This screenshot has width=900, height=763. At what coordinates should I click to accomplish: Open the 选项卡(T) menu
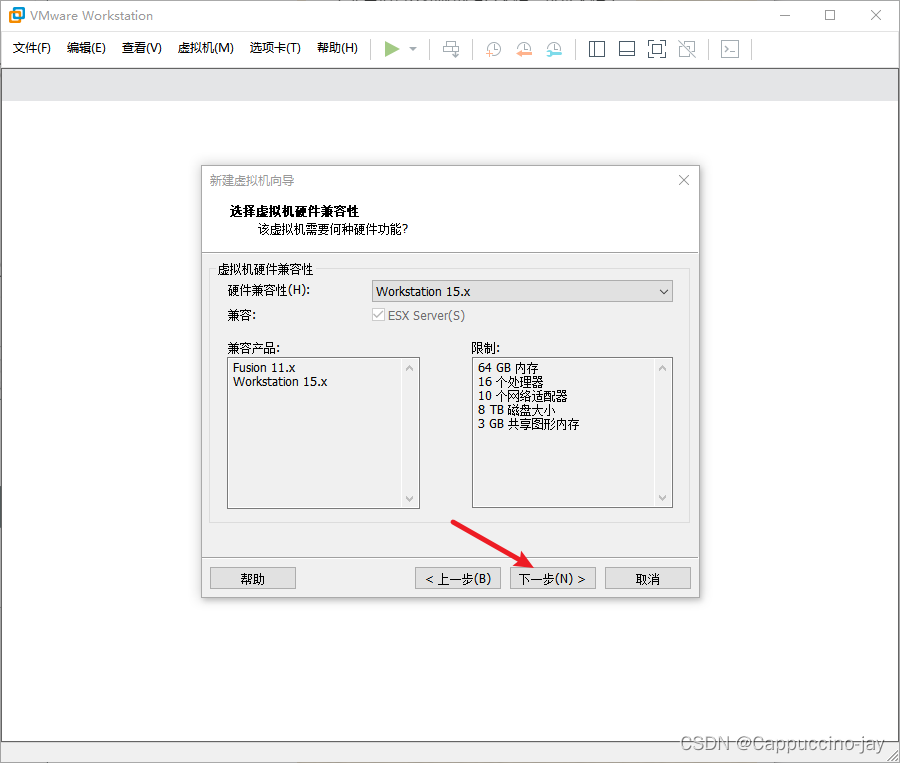click(275, 48)
